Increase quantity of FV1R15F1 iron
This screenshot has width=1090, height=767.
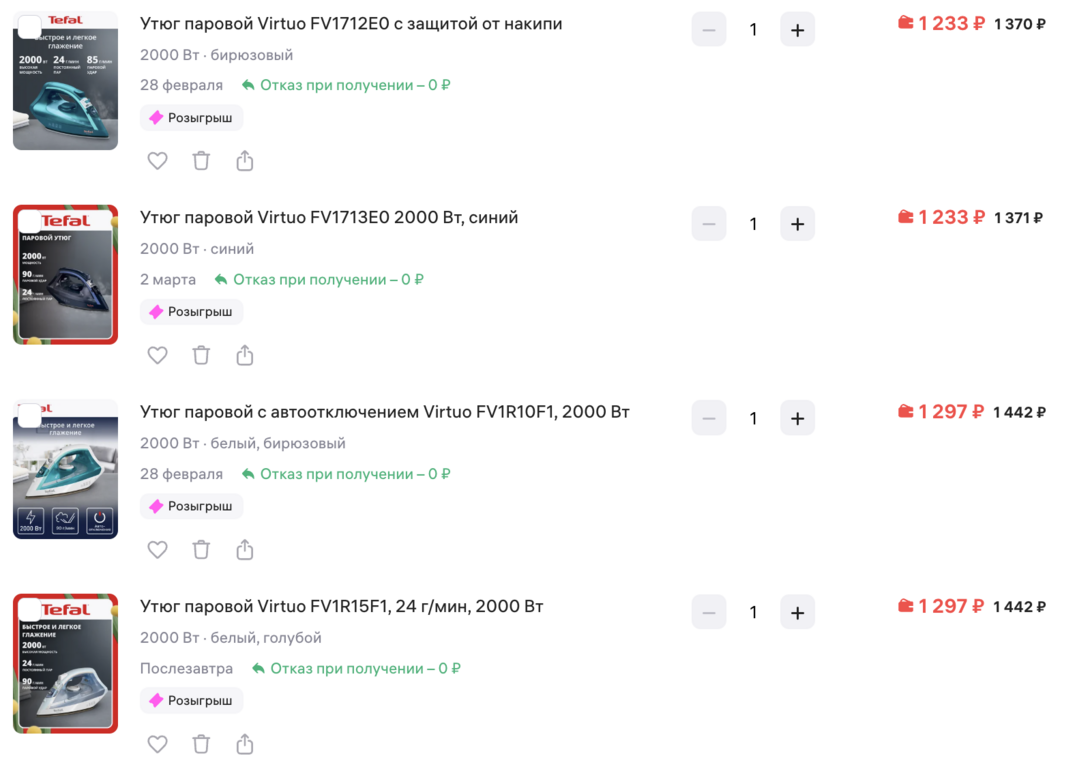pyautogui.click(x=797, y=612)
